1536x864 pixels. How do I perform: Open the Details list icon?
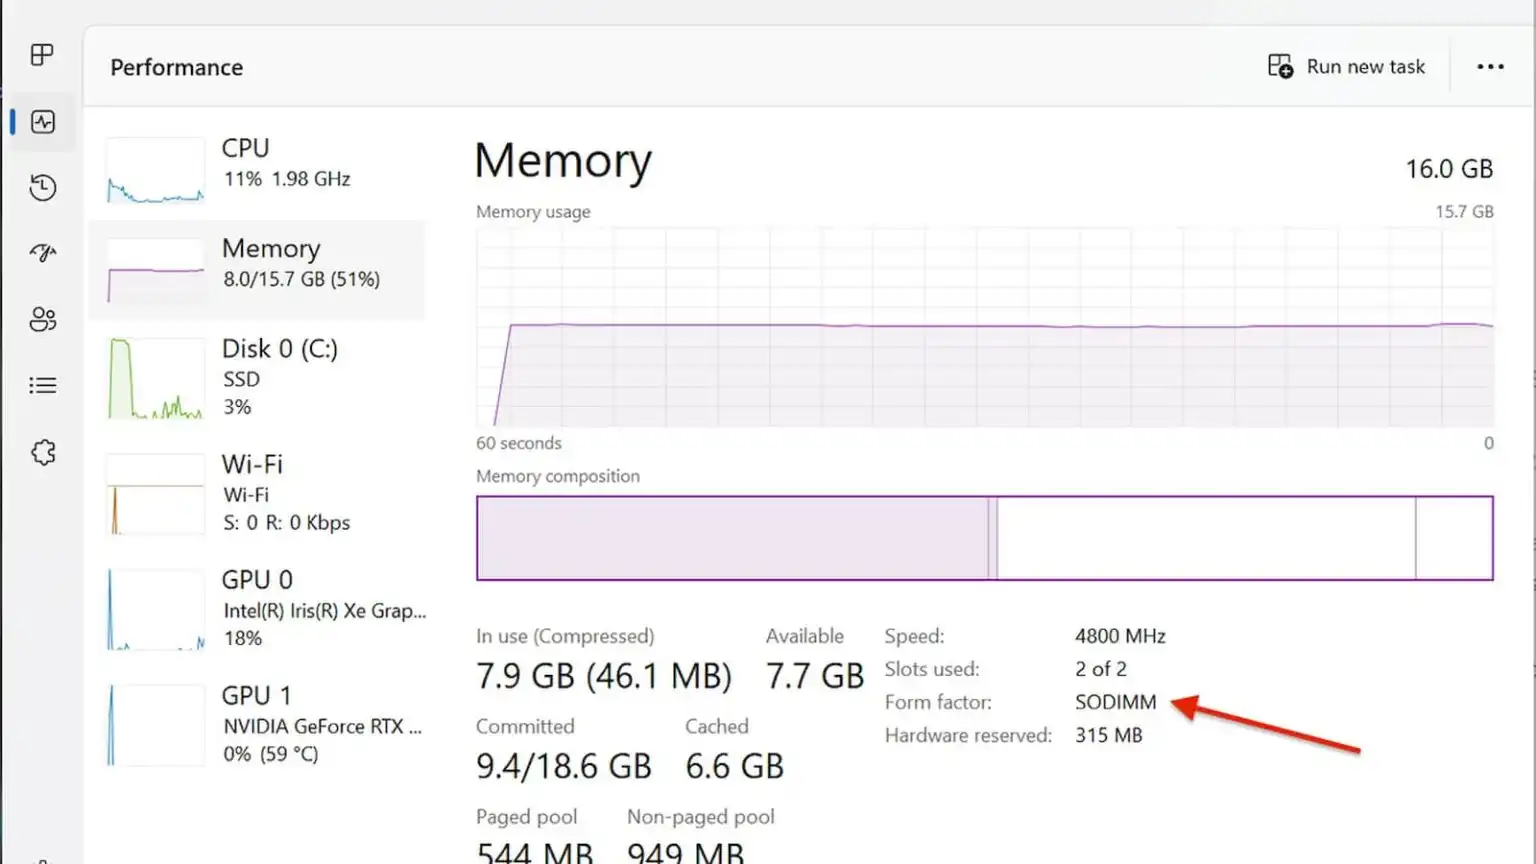click(x=42, y=386)
